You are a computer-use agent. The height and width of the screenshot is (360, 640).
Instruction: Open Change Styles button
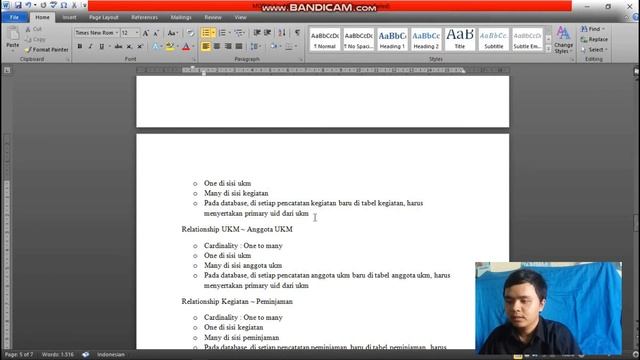563,40
